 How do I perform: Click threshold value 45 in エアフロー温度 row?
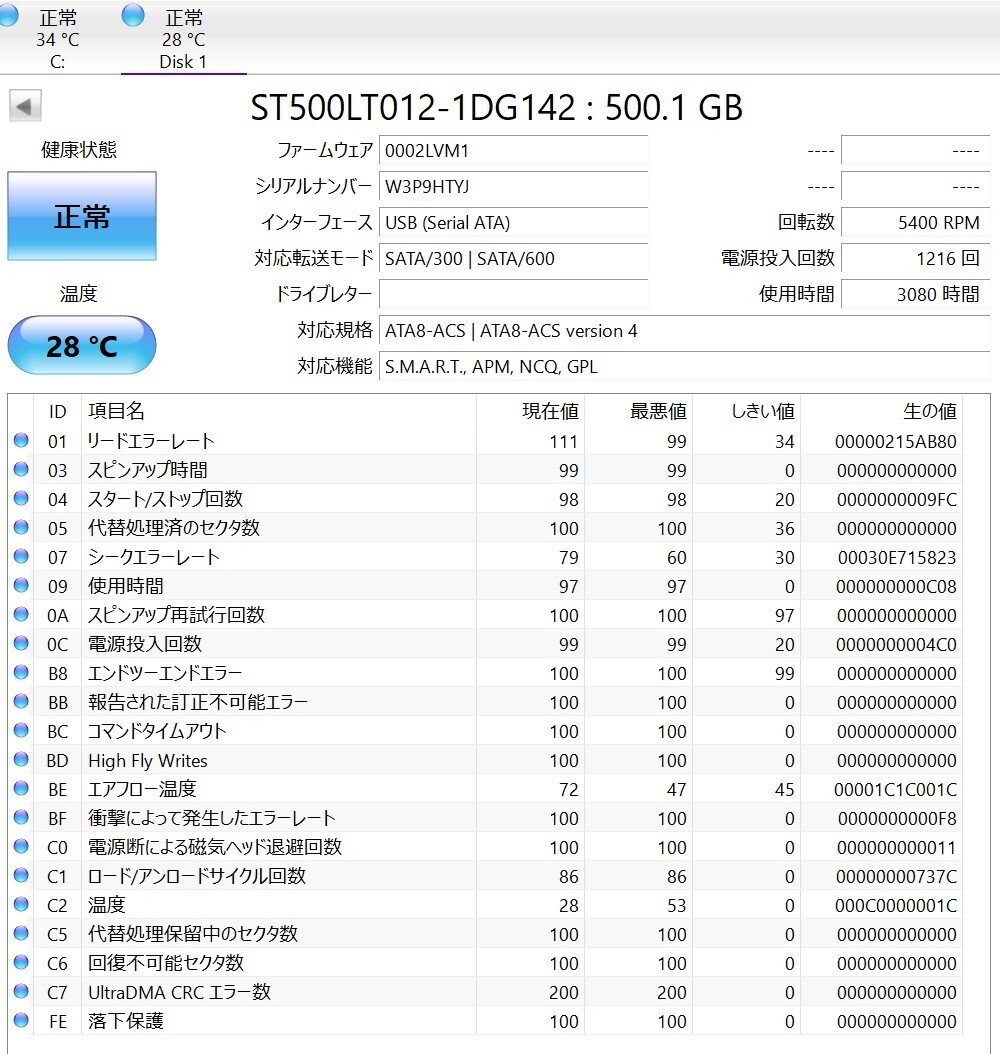tap(784, 789)
